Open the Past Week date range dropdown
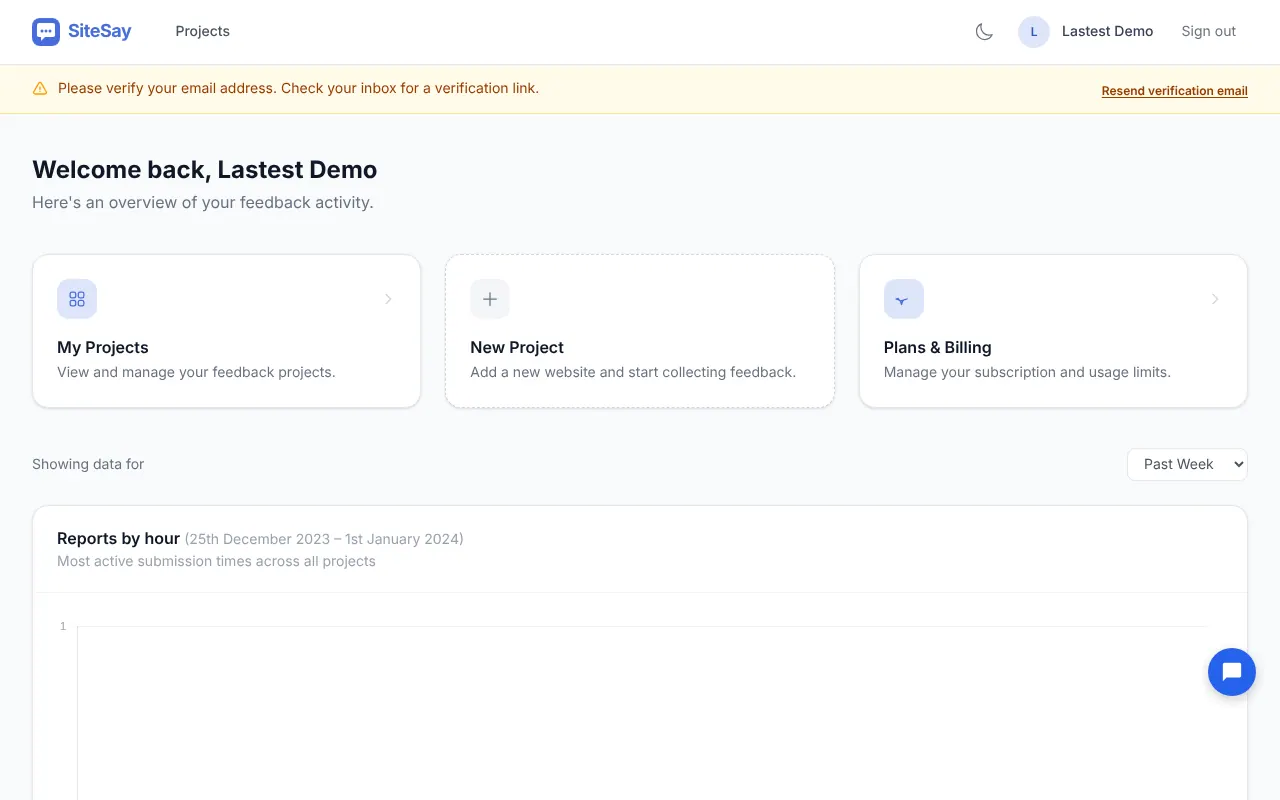The image size is (1280, 800). (1187, 464)
